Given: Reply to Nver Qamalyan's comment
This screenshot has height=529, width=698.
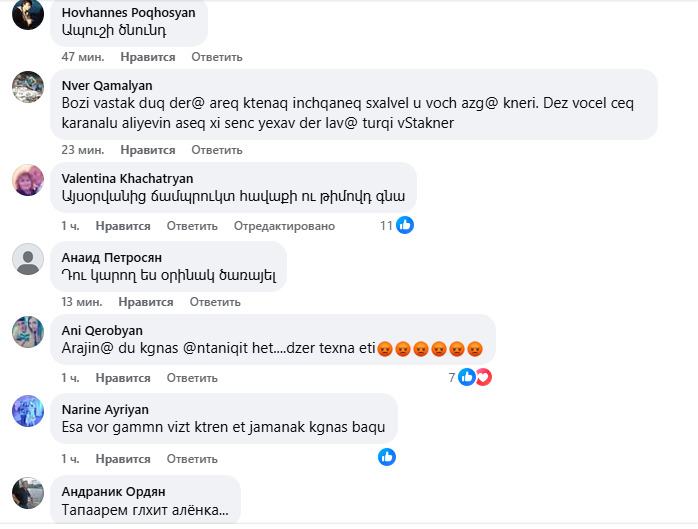Looking at the screenshot, I should click(210, 150).
